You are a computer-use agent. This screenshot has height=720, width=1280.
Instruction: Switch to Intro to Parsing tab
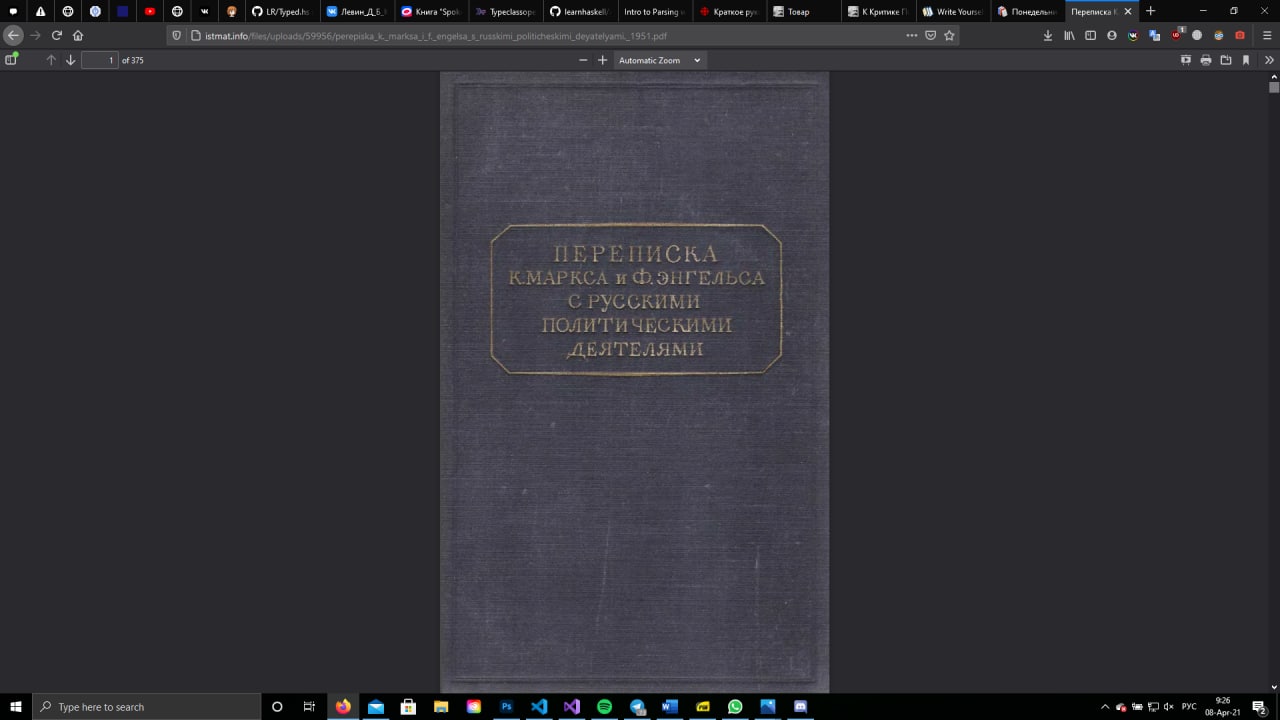pos(654,12)
